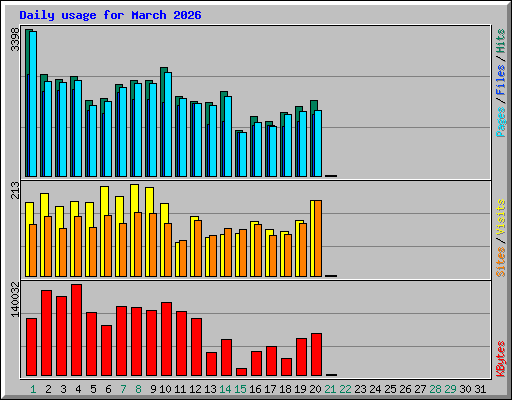Click day label 17 on the x-axis
Viewport: 512px width, 400px height.
pyautogui.click(x=270, y=389)
